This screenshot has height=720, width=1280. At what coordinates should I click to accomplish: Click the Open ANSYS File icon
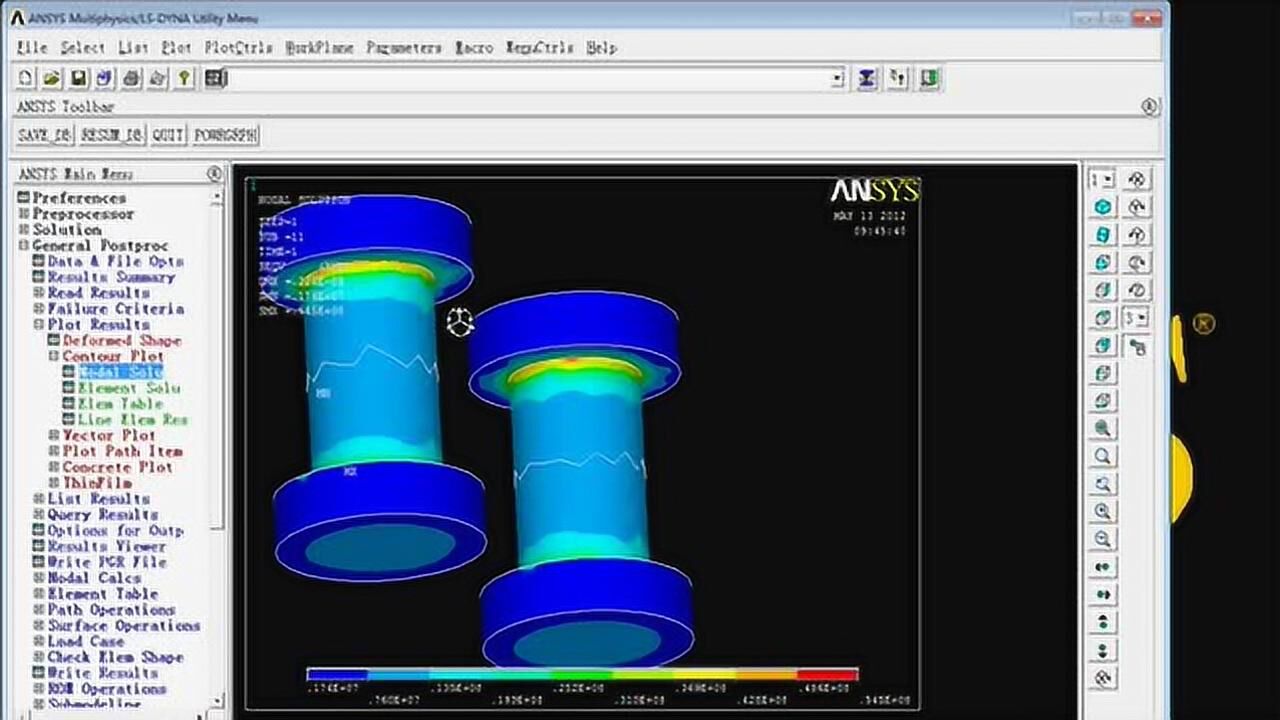pos(52,78)
